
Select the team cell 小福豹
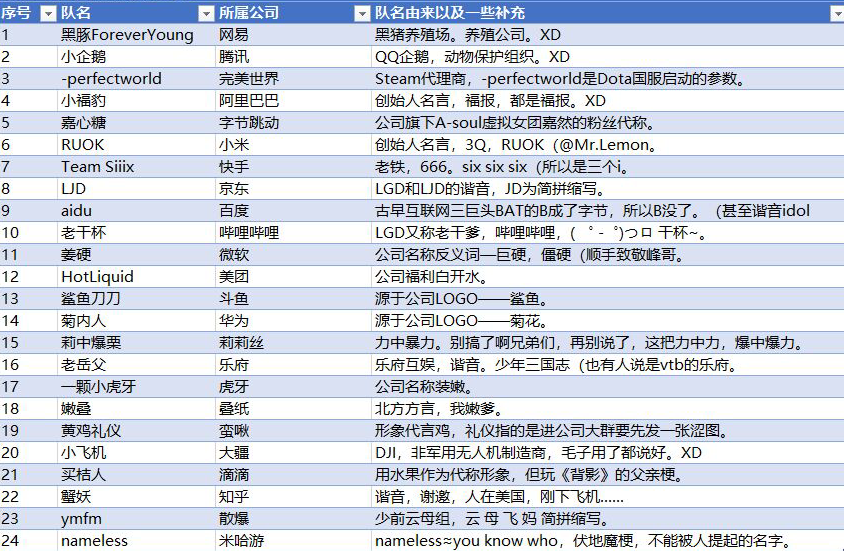tap(136, 101)
